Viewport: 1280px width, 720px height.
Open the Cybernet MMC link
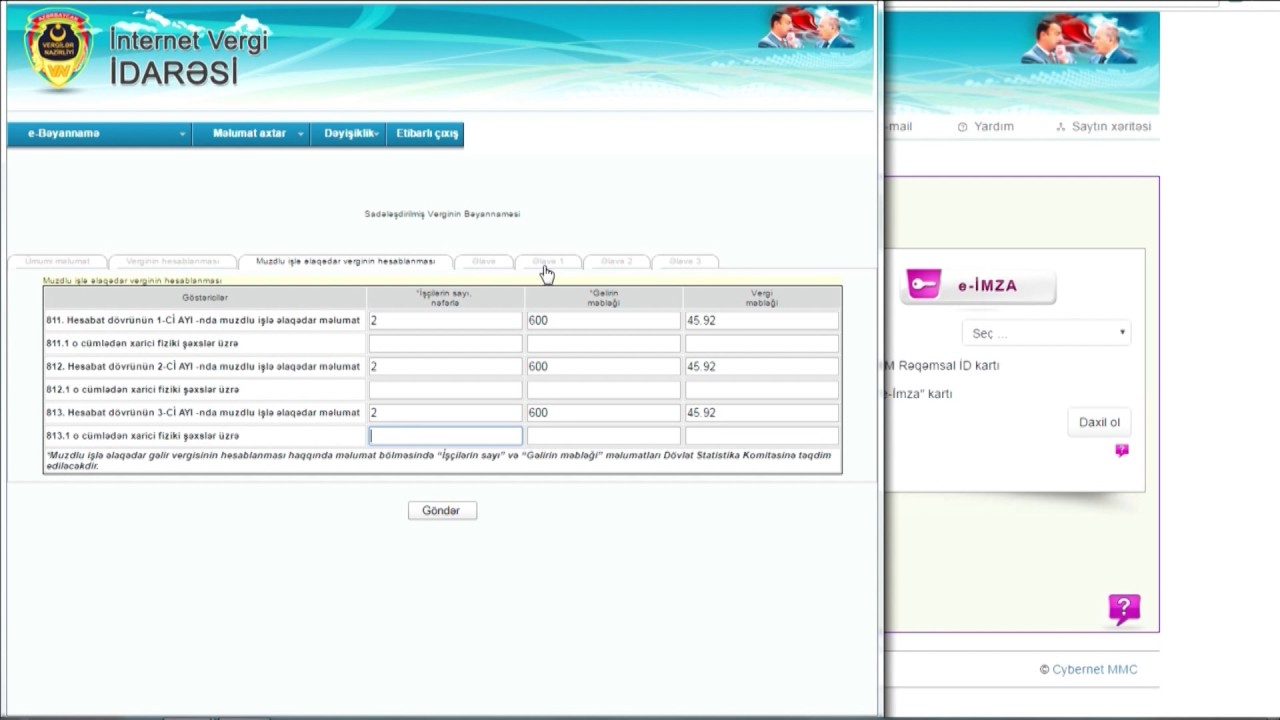click(1094, 670)
